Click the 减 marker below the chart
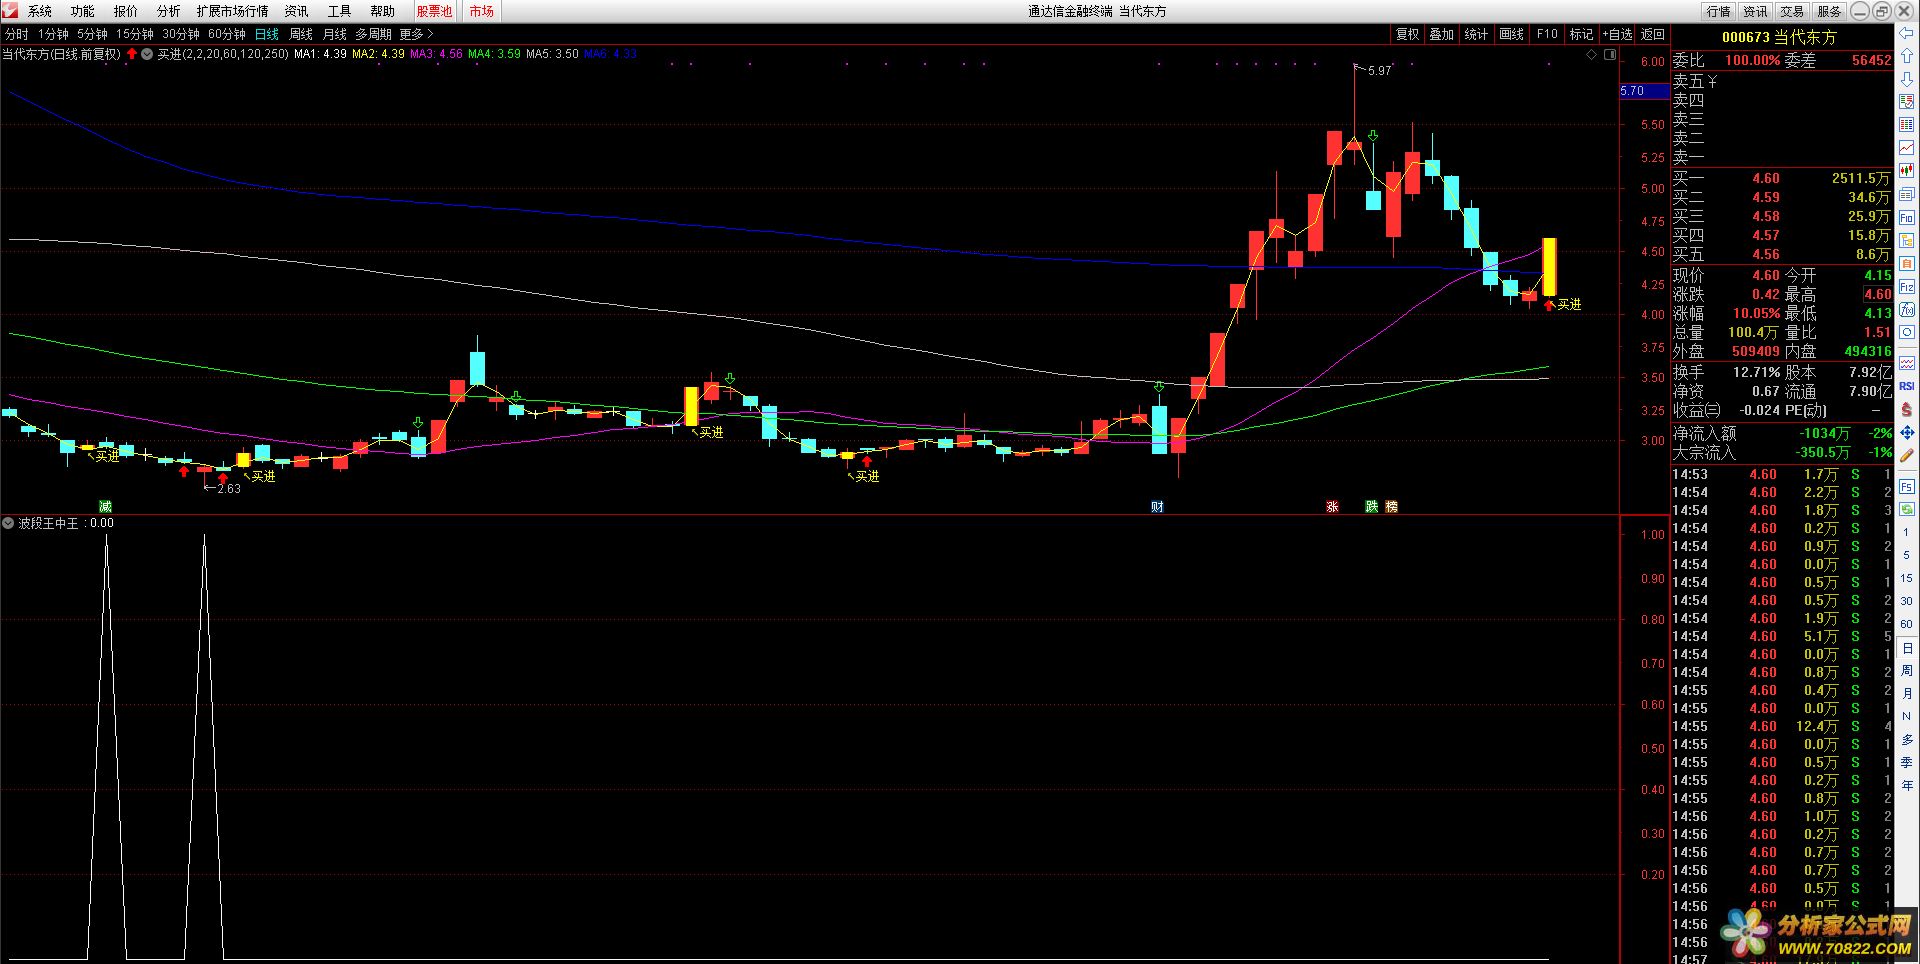This screenshot has width=1920, height=964. 105,507
